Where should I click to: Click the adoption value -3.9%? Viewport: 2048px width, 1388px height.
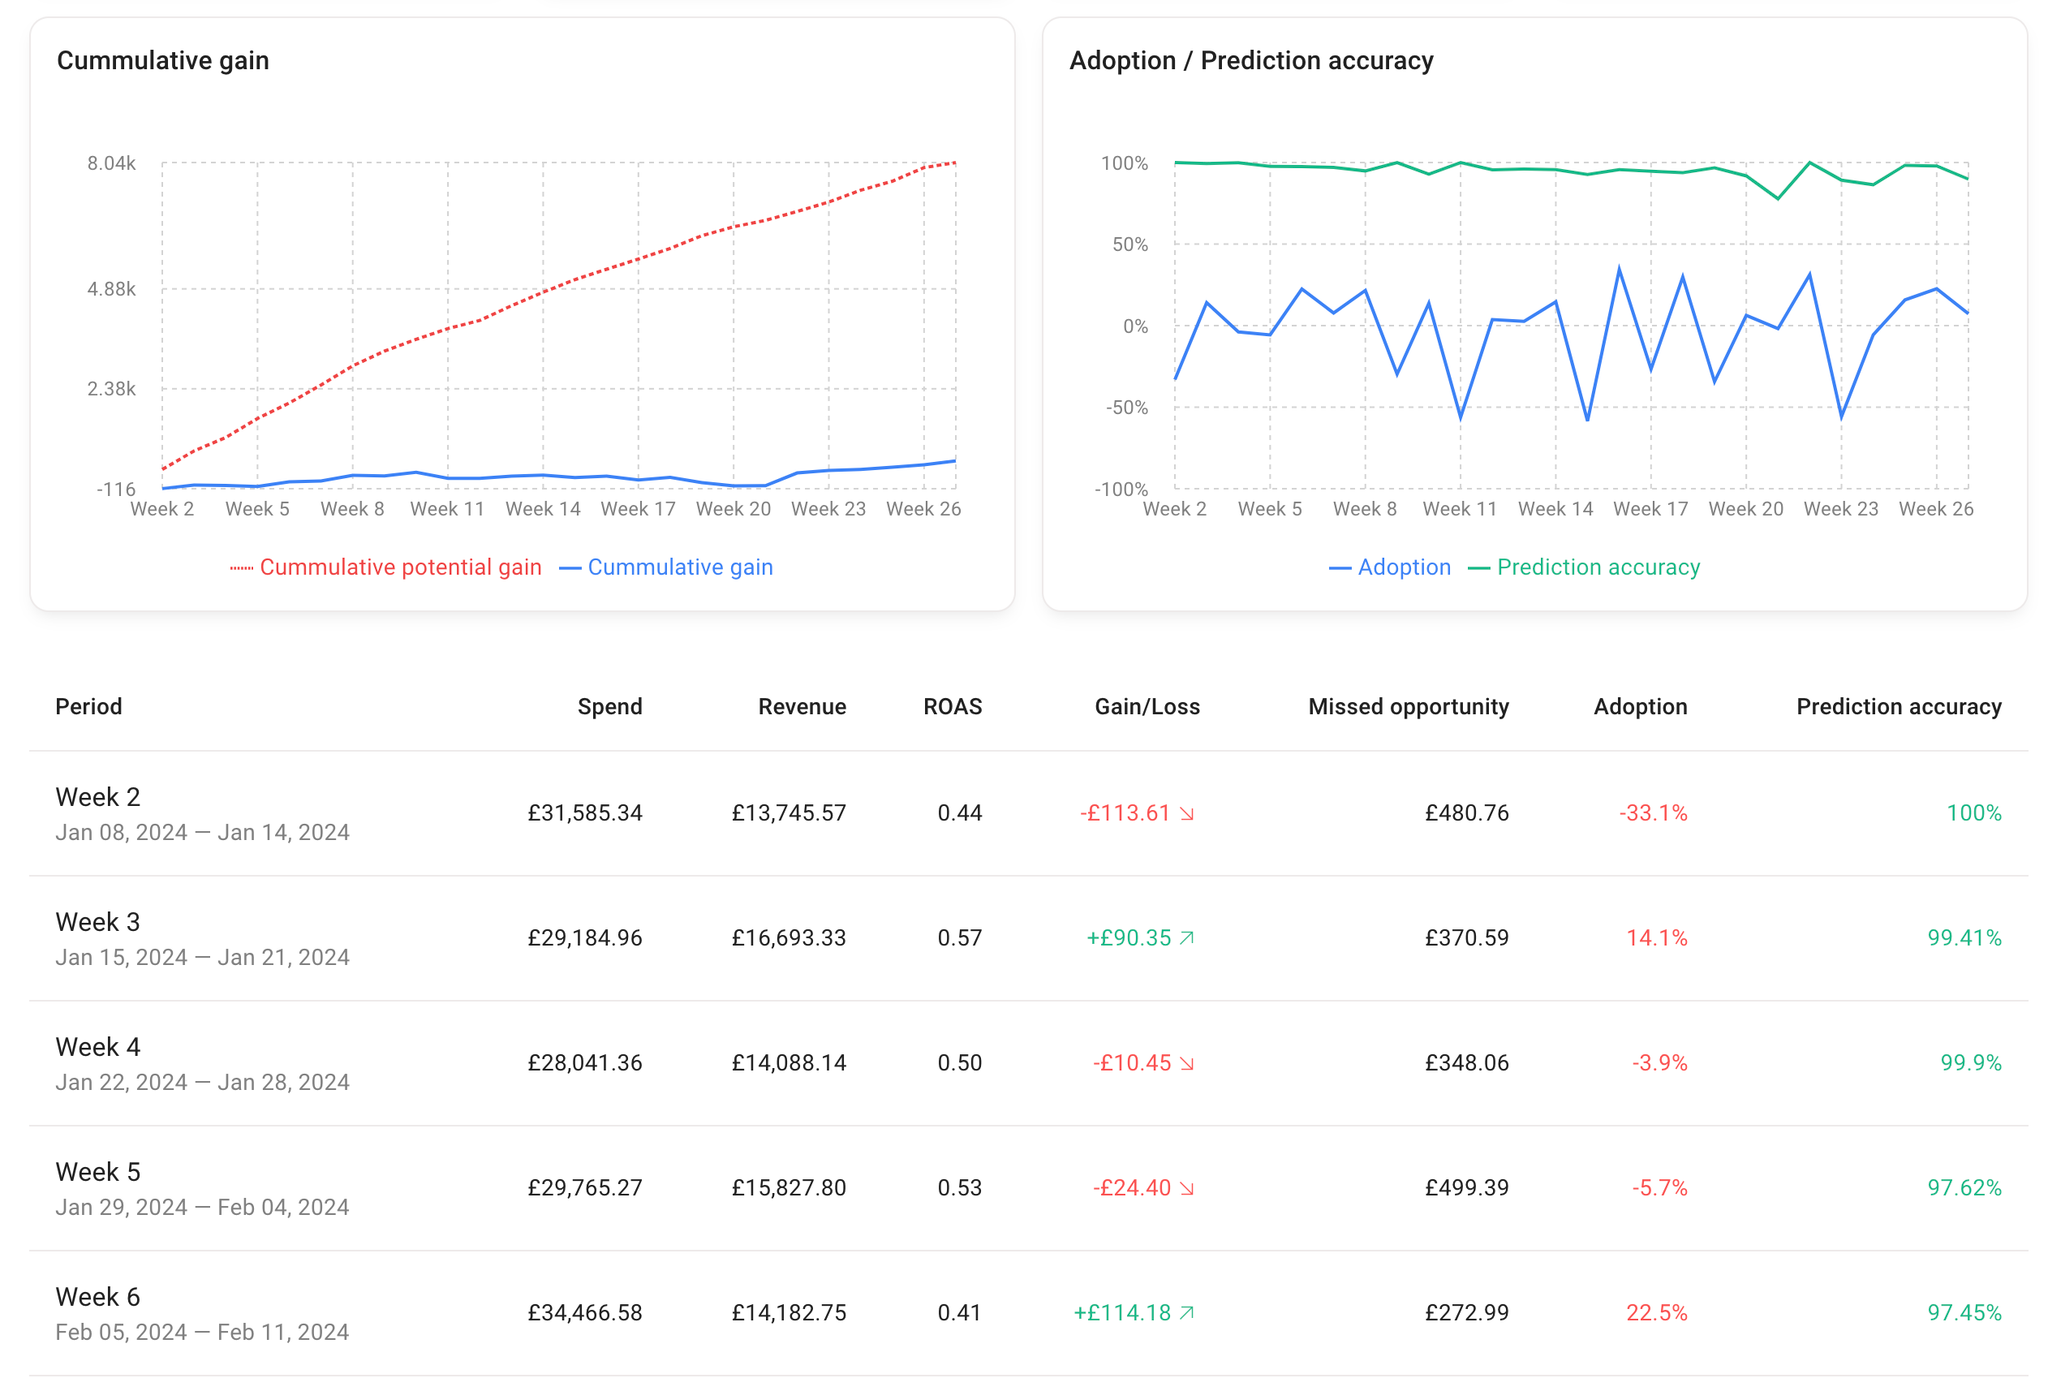pos(1660,1063)
